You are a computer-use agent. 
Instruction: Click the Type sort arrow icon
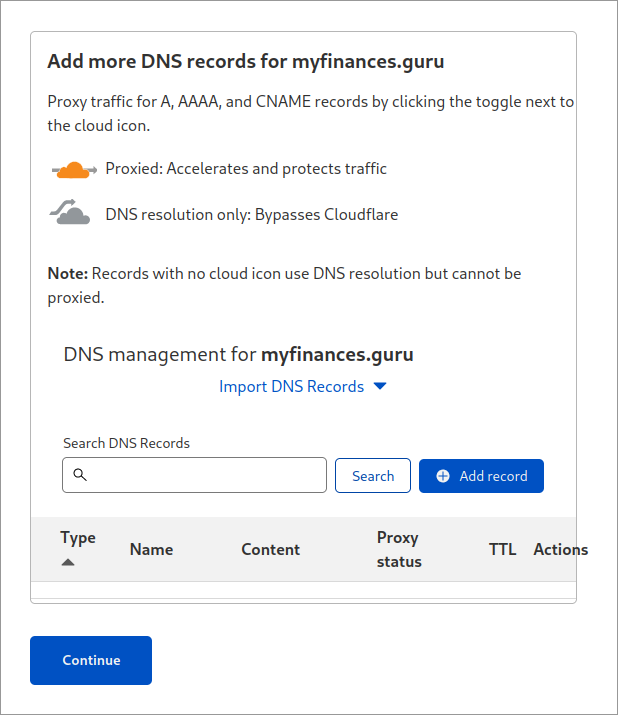68,562
